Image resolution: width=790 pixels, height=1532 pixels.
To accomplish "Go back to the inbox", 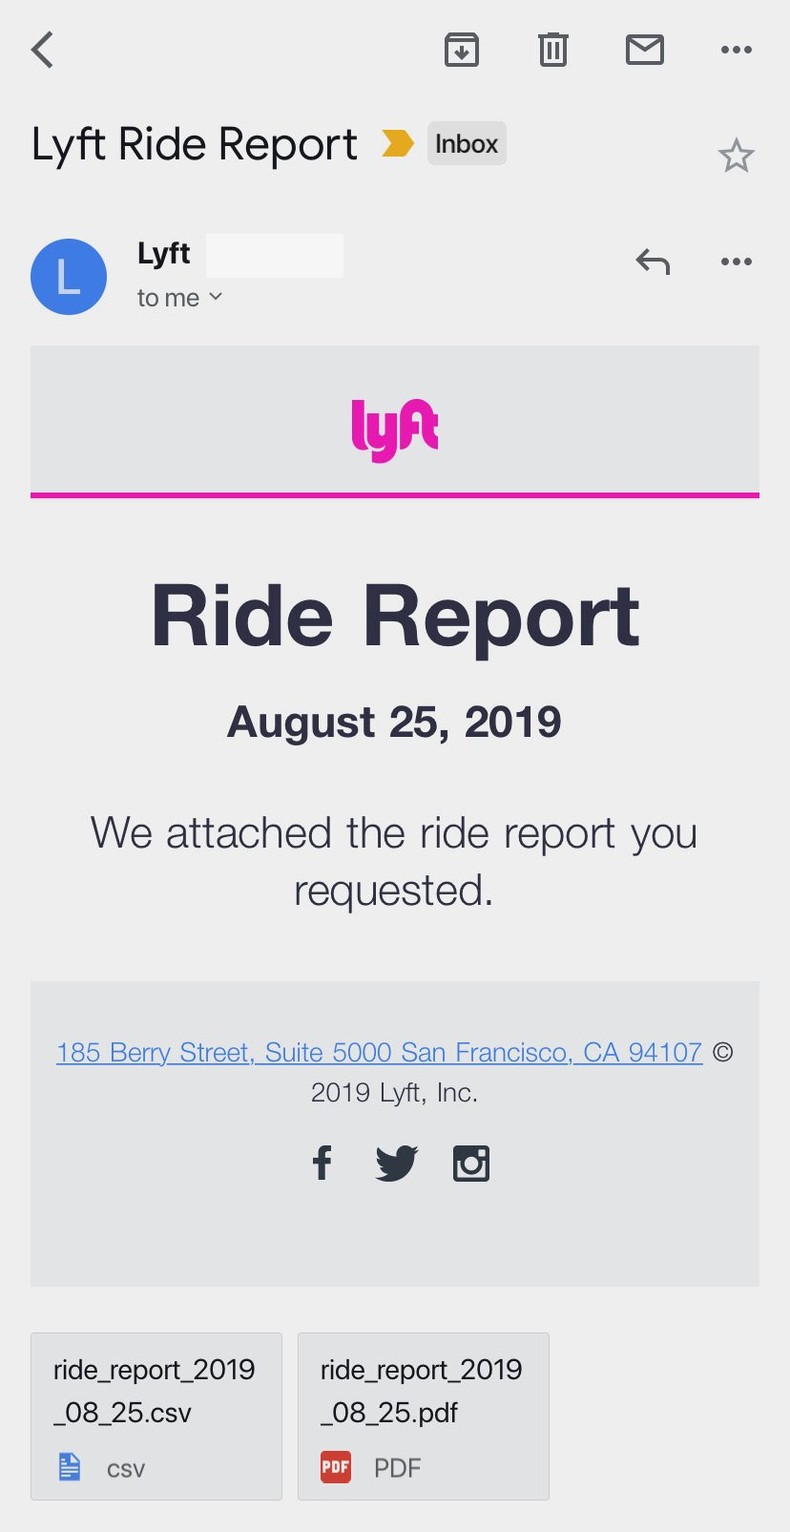I will (42, 49).
